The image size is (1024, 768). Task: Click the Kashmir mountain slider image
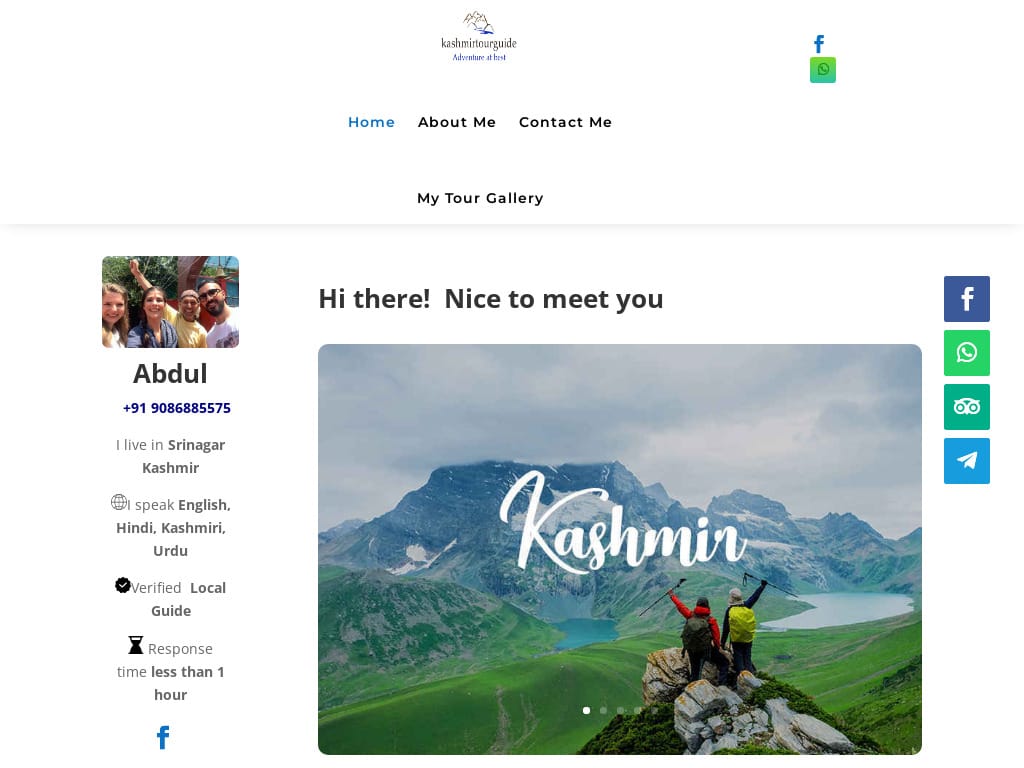[x=620, y=549]
